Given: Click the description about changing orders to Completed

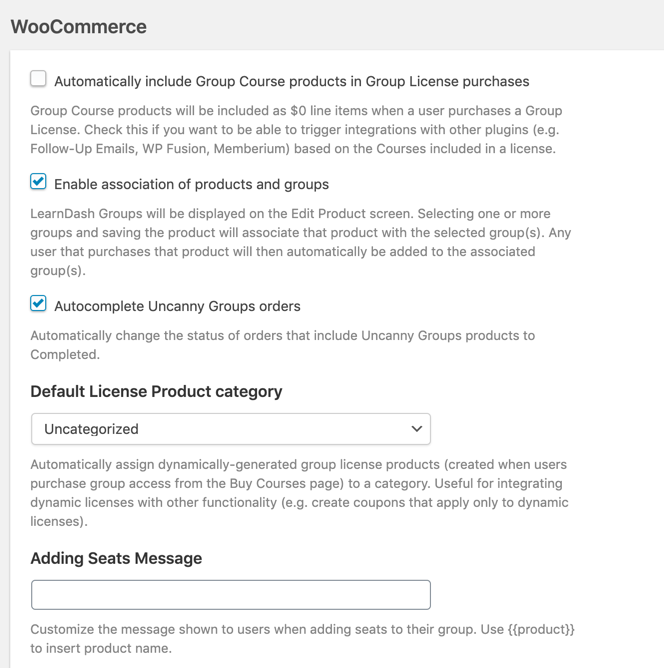Looking at the screenshot, I should [x=282, y=336].
